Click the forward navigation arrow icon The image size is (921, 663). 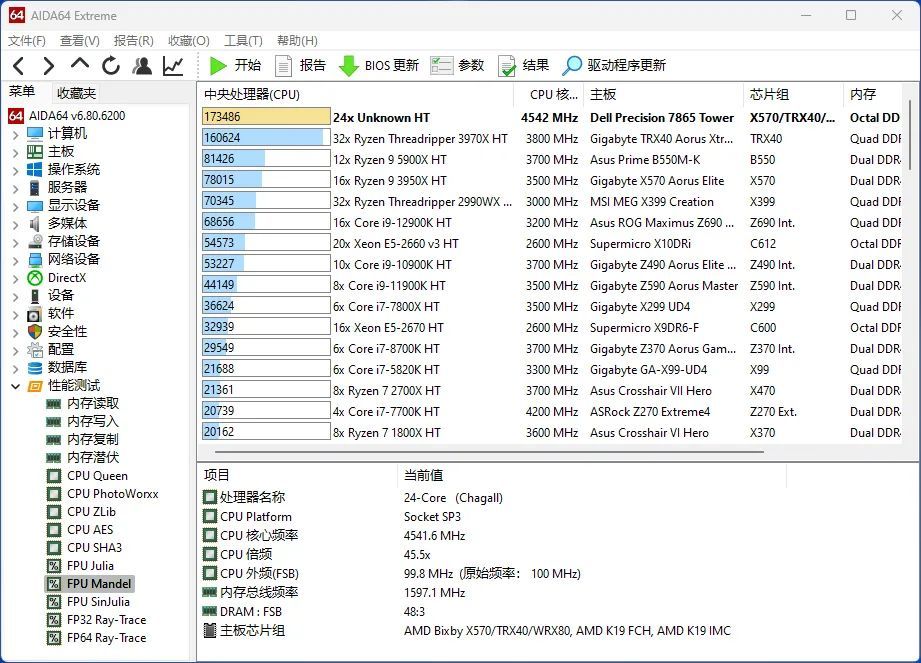point(47,65)
